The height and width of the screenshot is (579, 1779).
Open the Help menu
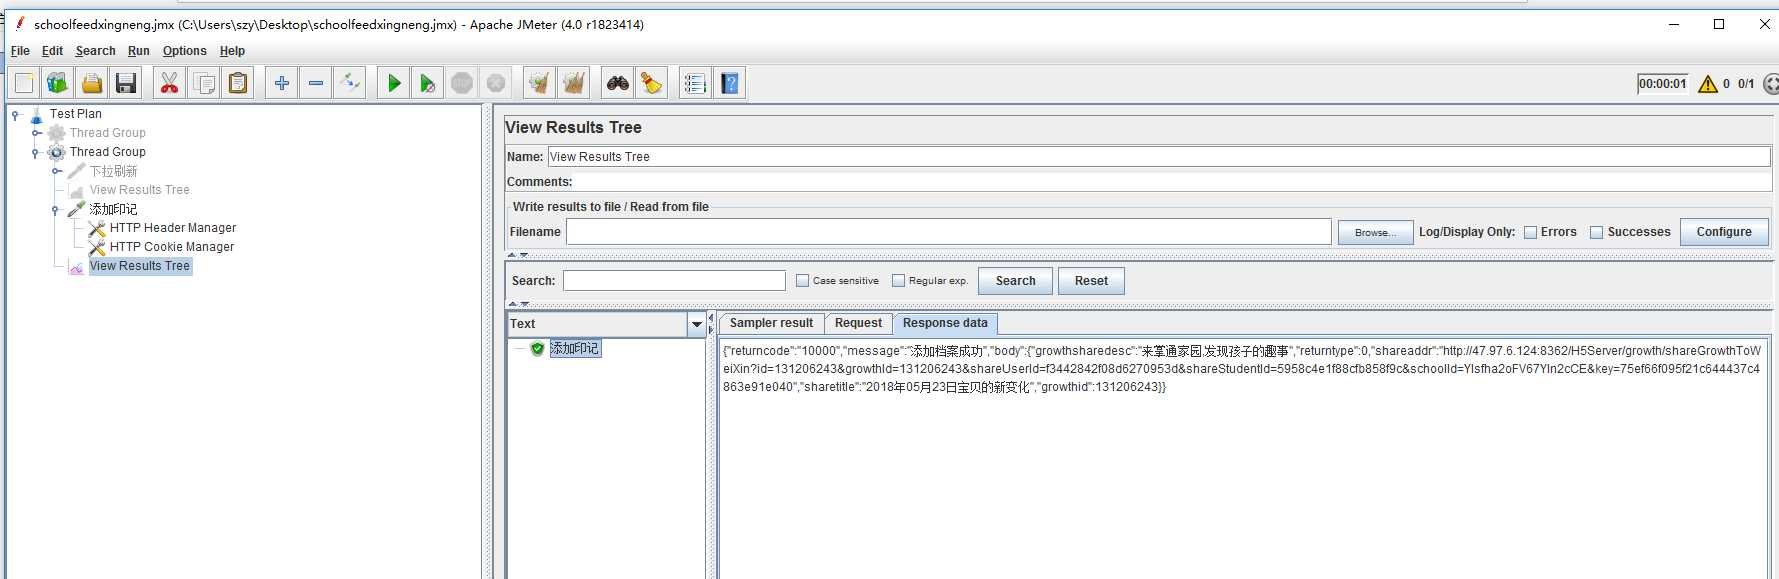[x=232, y=51]
